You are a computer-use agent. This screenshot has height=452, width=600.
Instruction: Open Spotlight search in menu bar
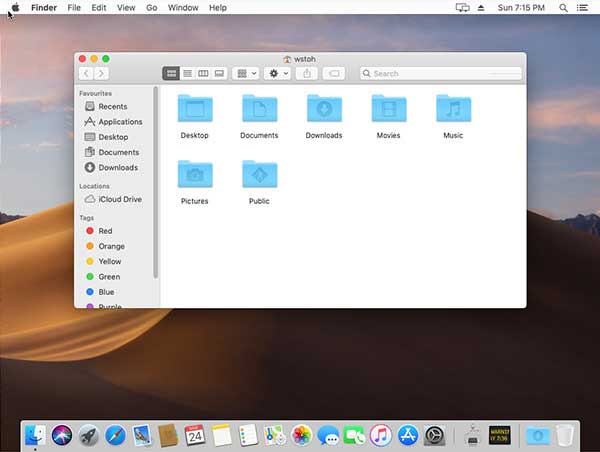(x=563, y=8)
